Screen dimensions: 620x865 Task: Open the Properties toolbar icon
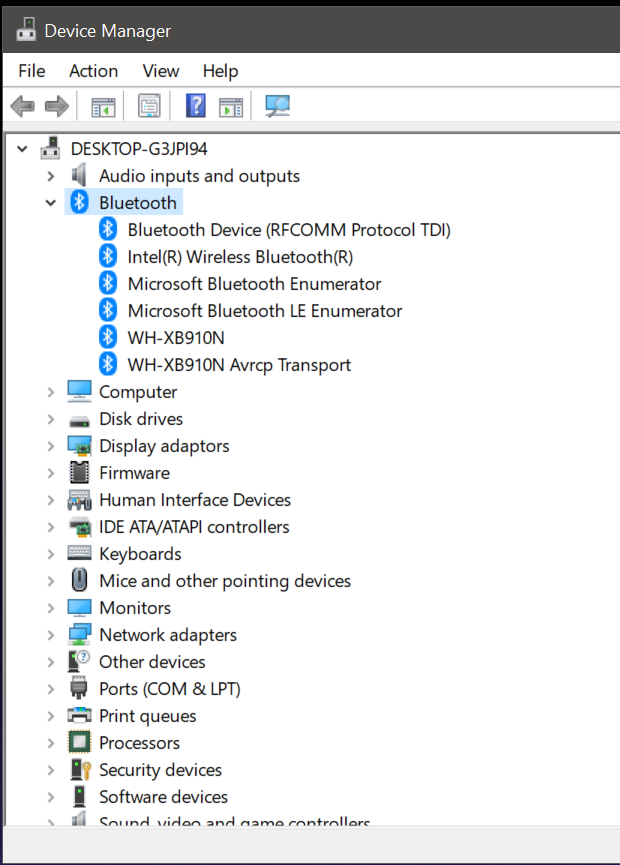pos(149,105)
